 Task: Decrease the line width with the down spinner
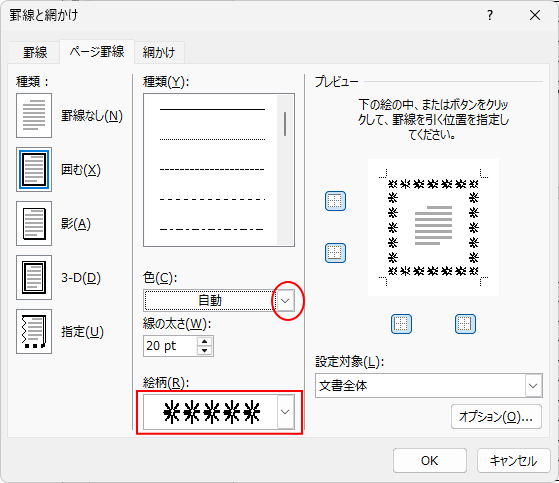tap(204, 350)
